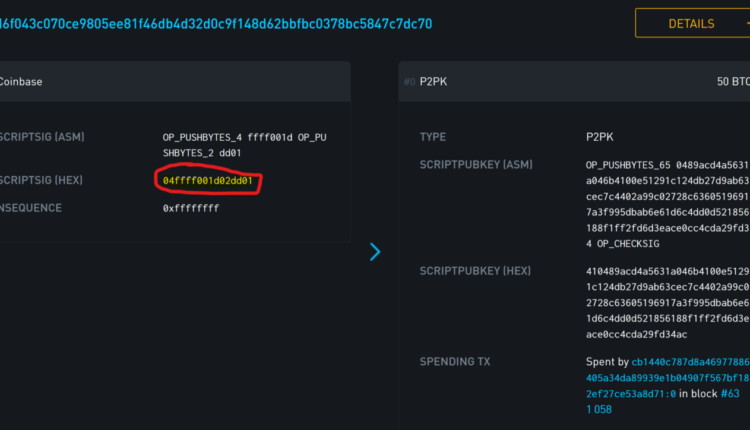Click the circled ScriptSig hex value

pos(208,181)
